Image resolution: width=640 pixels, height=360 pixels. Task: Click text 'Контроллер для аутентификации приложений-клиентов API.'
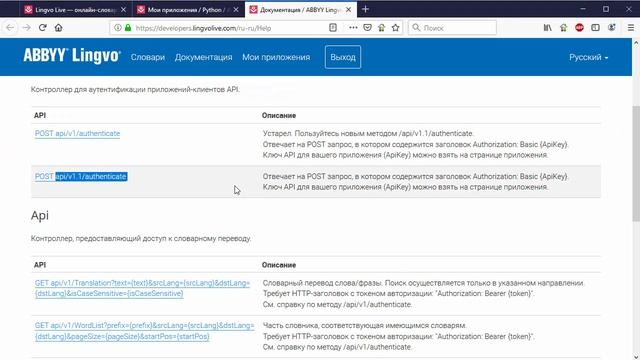coord(135,89)
